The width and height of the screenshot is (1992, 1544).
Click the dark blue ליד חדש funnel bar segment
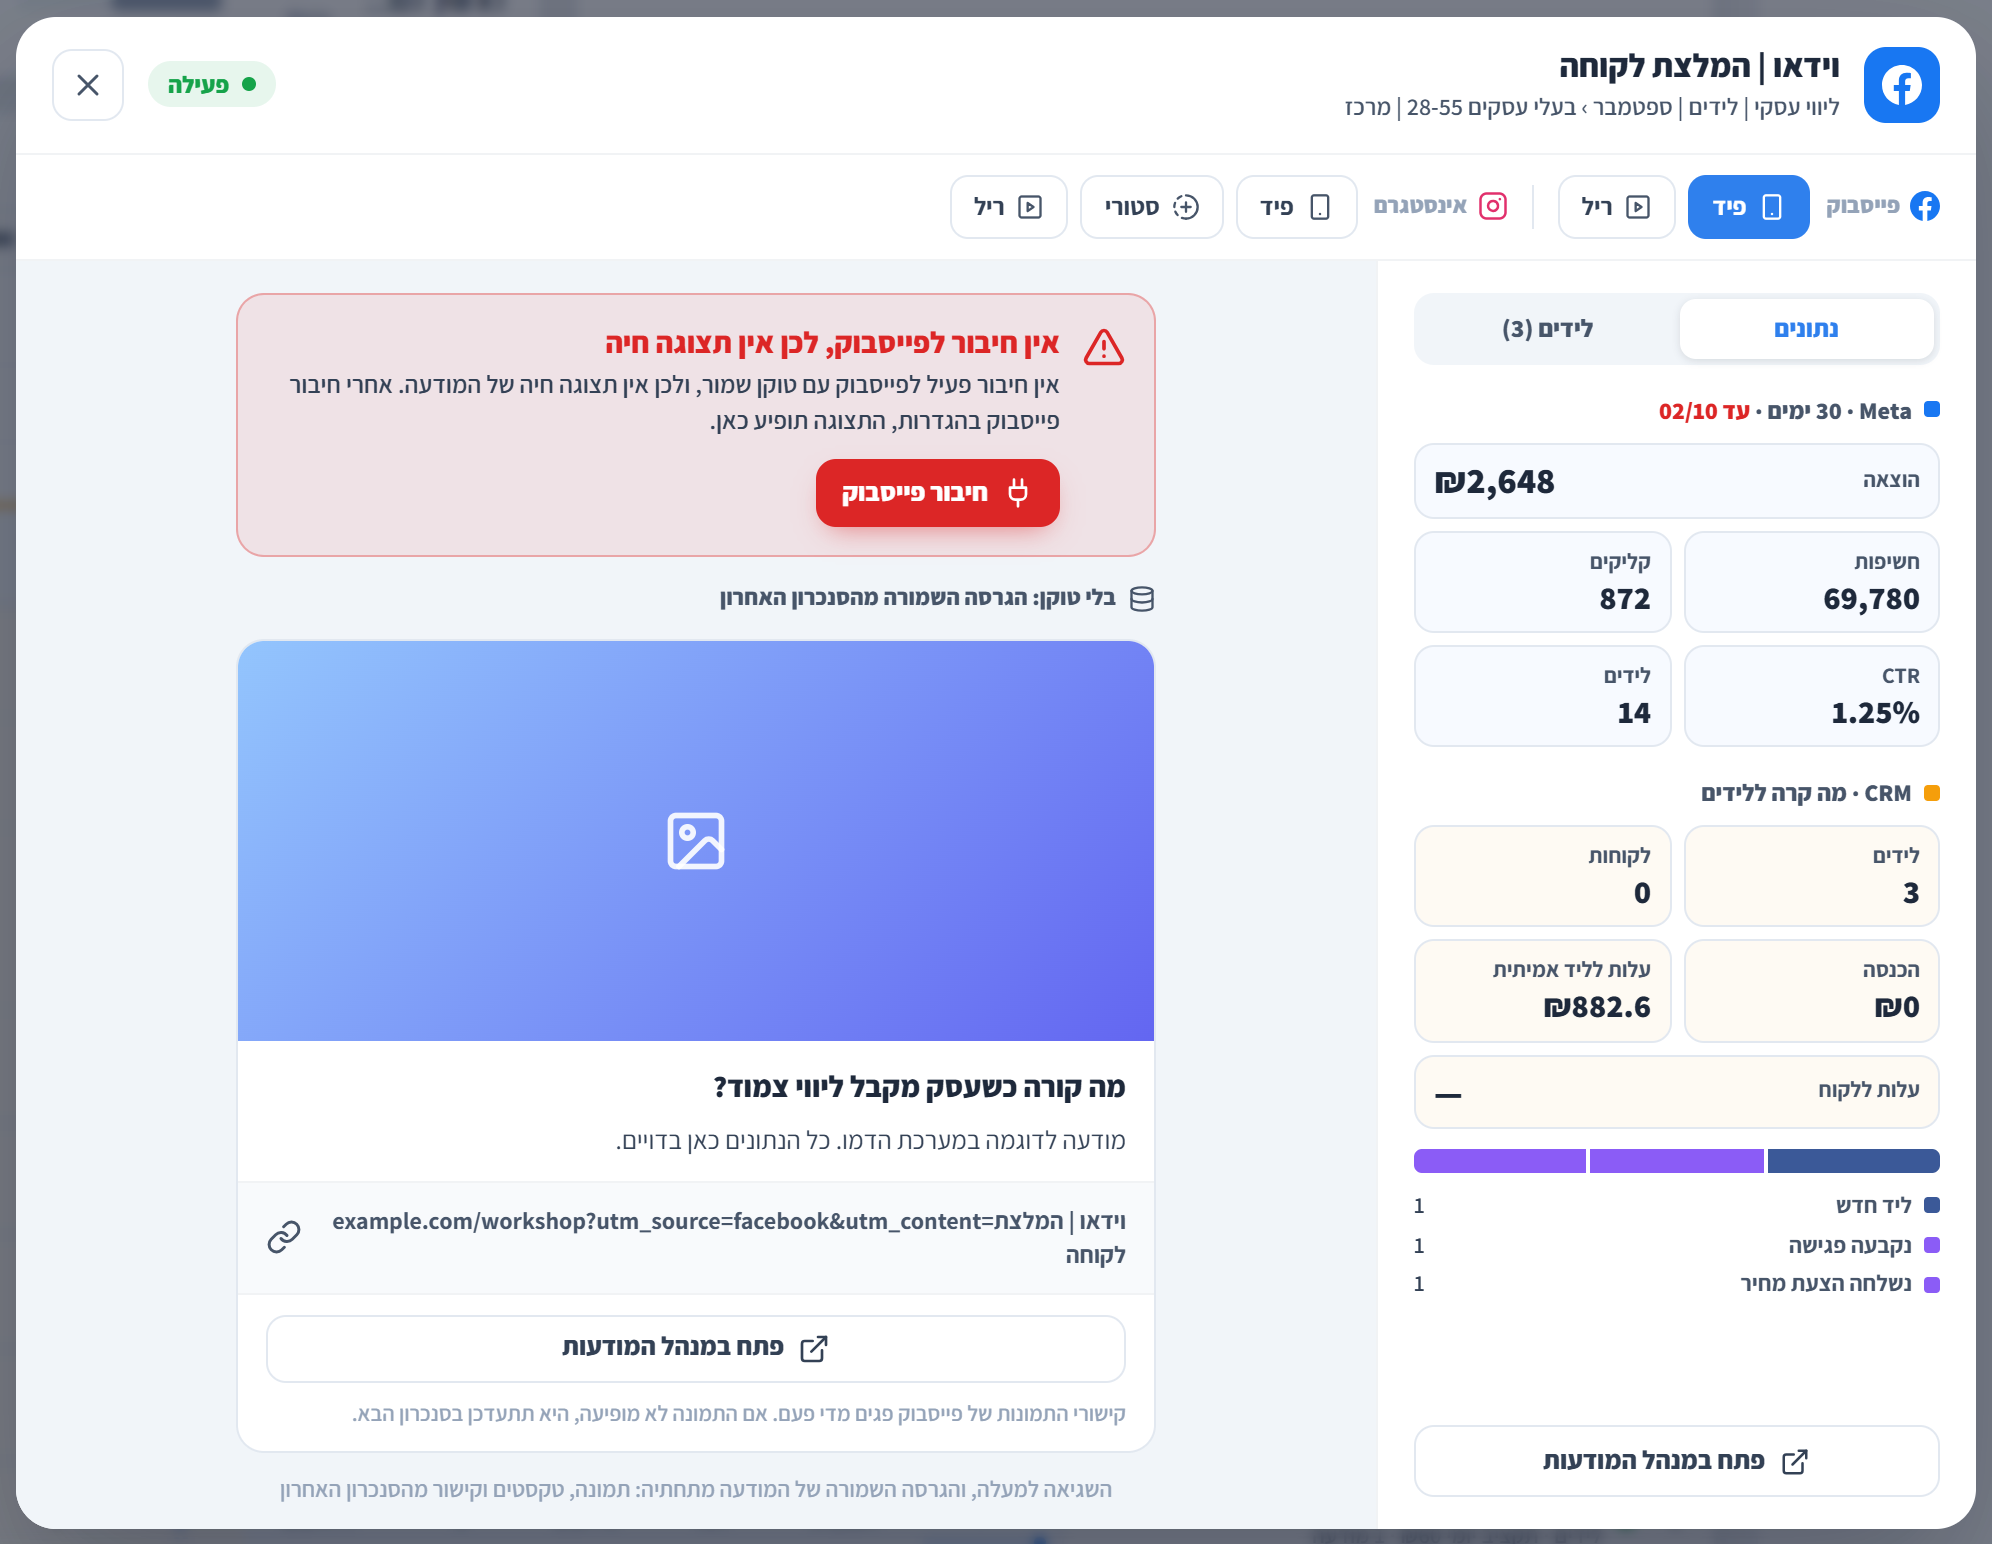1853,1161
